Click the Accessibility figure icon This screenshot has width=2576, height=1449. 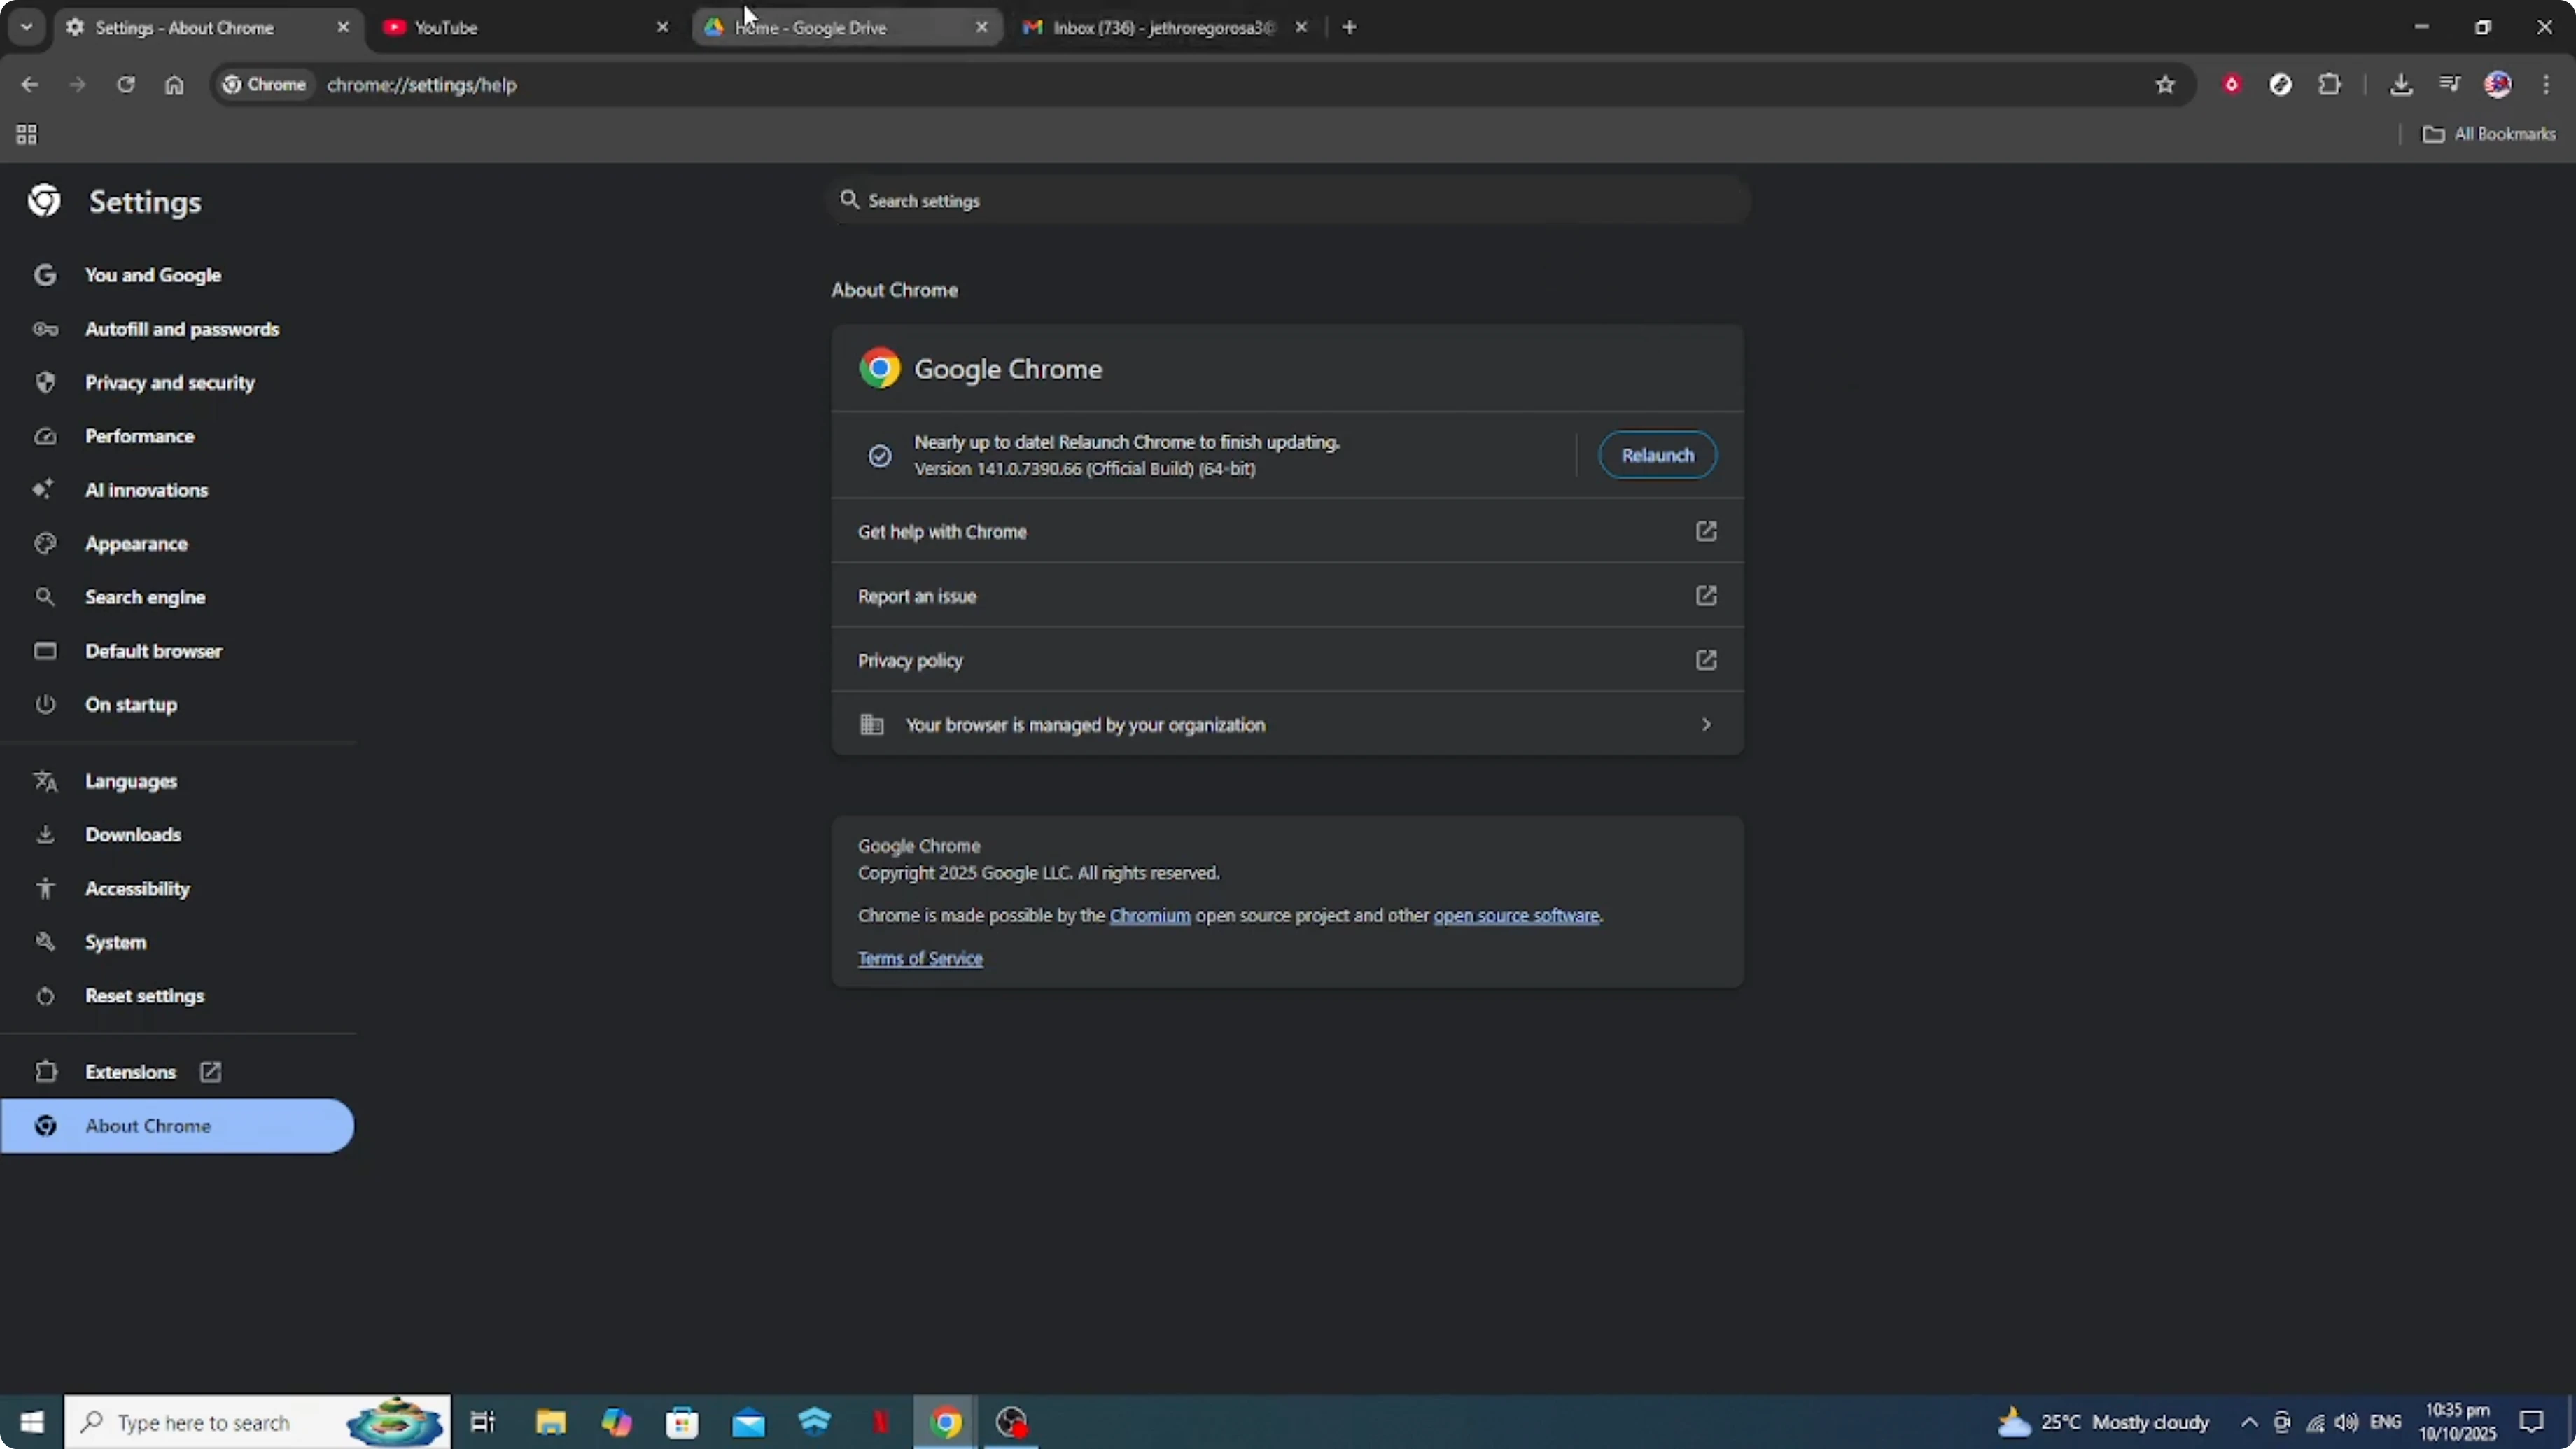pyautogui.click(x=45, y=888)
